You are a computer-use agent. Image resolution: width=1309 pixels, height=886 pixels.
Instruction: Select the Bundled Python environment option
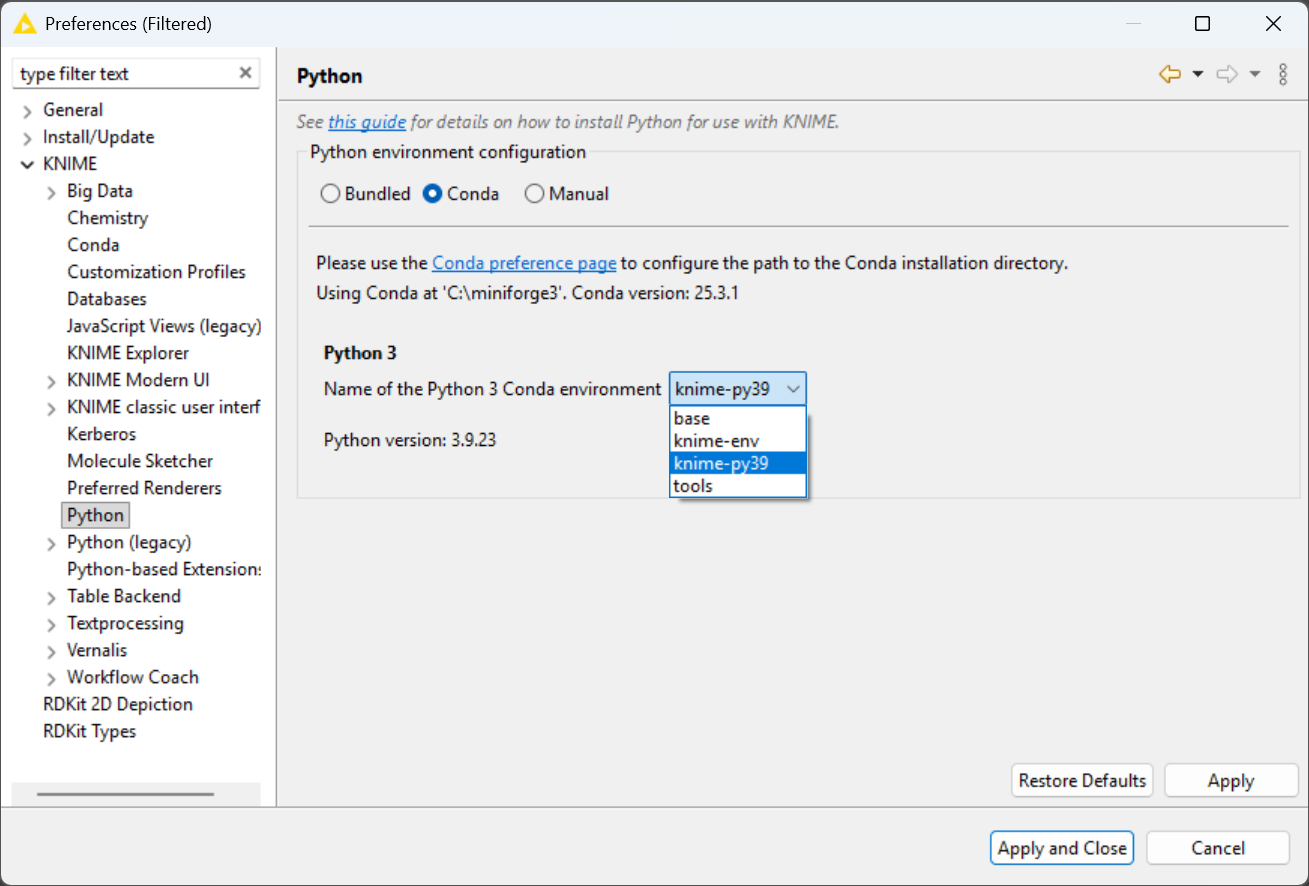[330, 193]
